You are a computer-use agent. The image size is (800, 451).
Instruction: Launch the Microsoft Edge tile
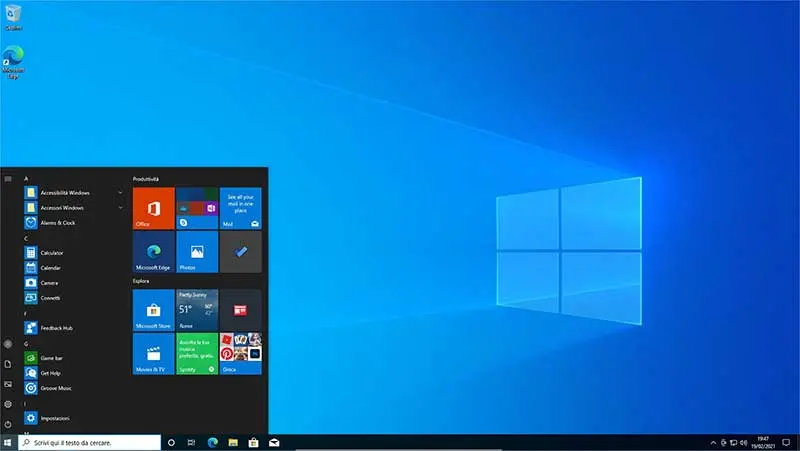point(154,252)
